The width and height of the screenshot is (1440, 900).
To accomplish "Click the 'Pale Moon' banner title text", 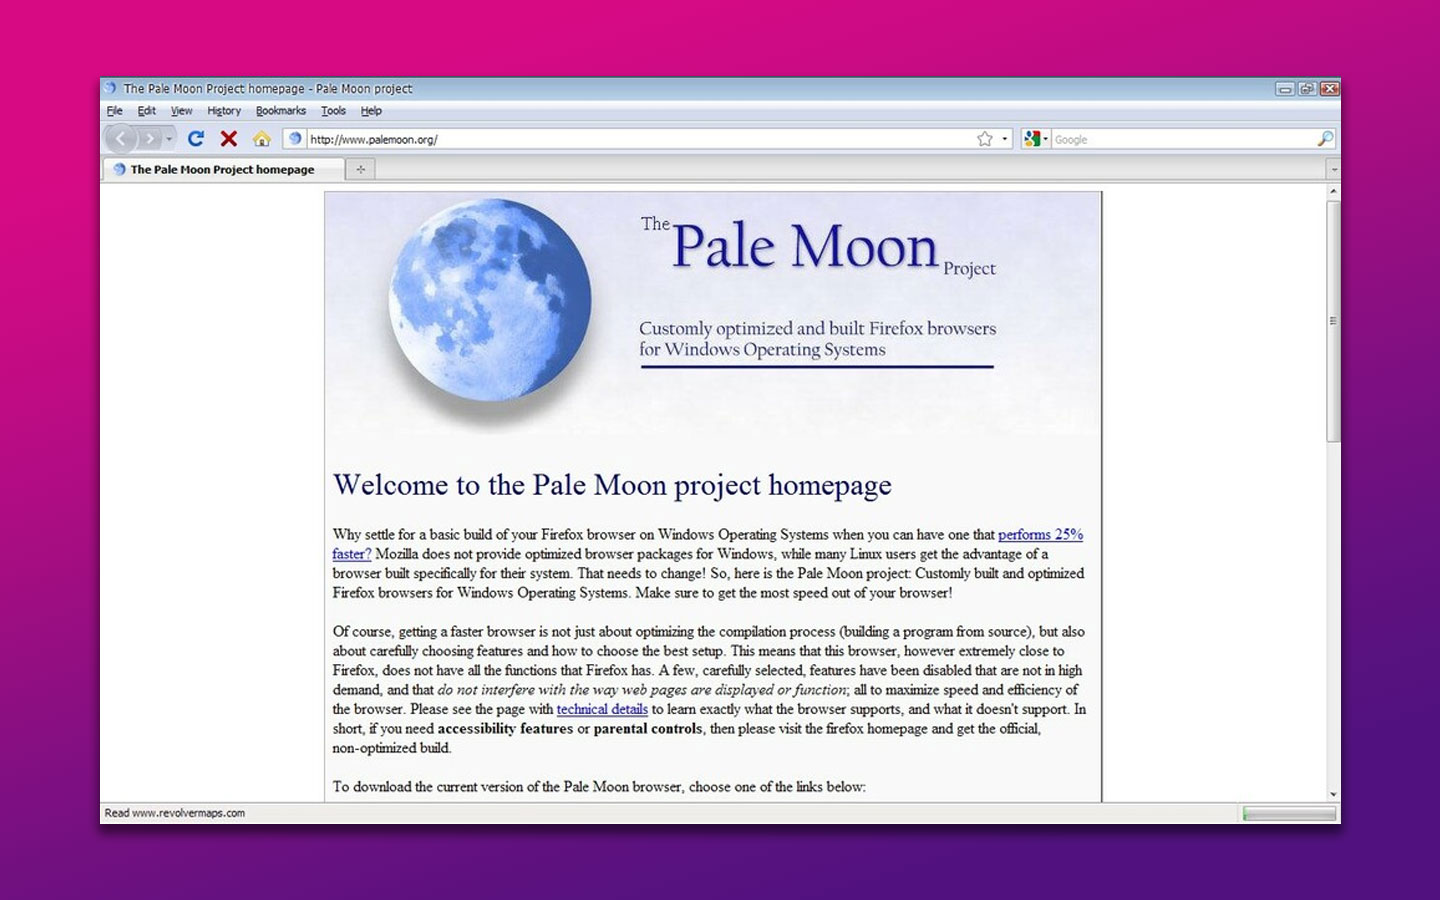I will click(805, 246).
